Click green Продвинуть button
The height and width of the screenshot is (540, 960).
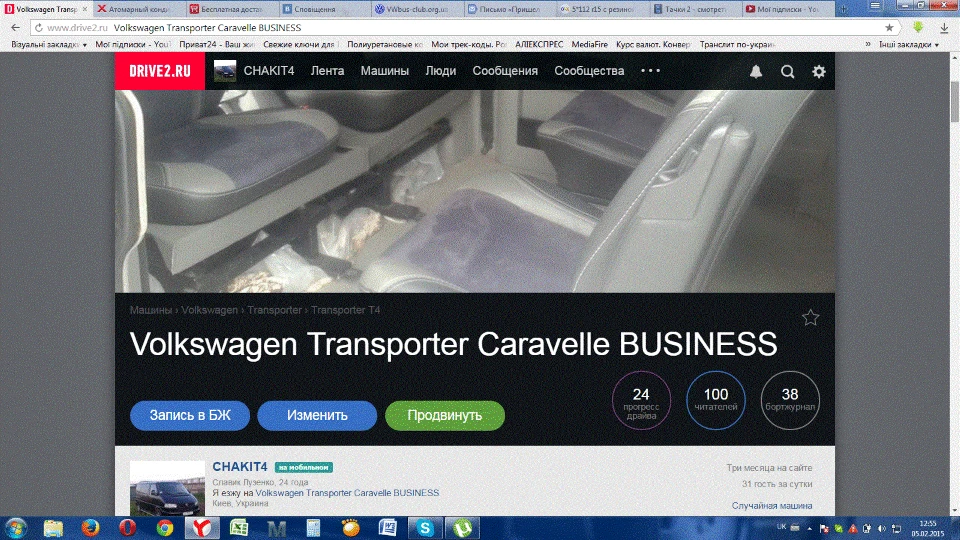pos(445,416)
